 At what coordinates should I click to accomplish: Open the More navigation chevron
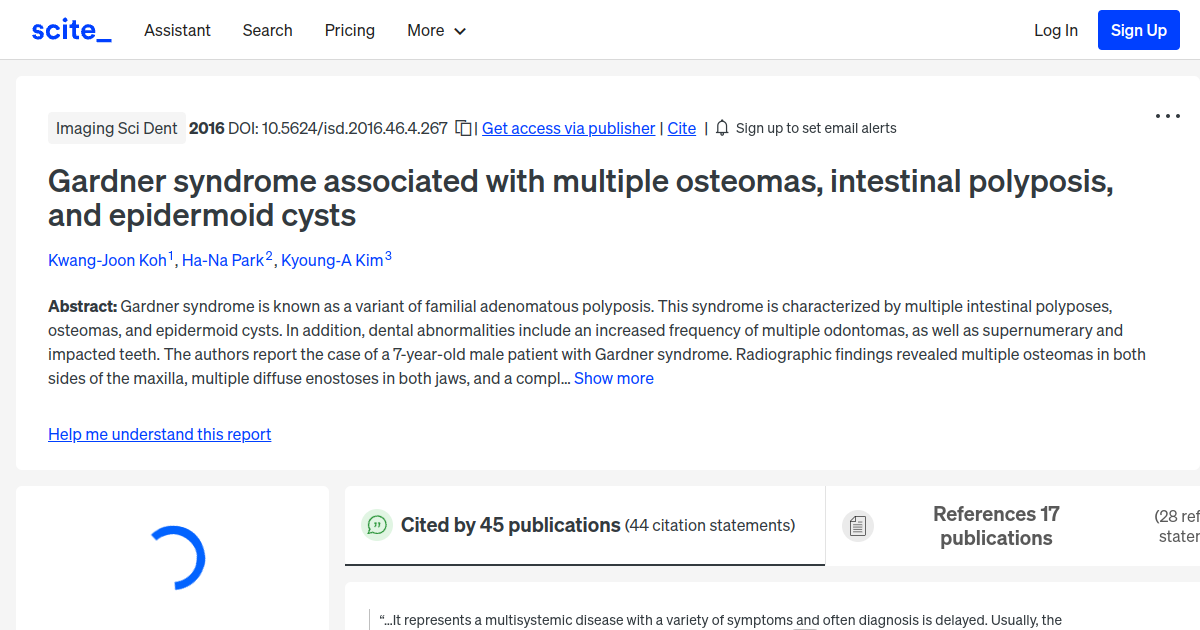point(460,31)
